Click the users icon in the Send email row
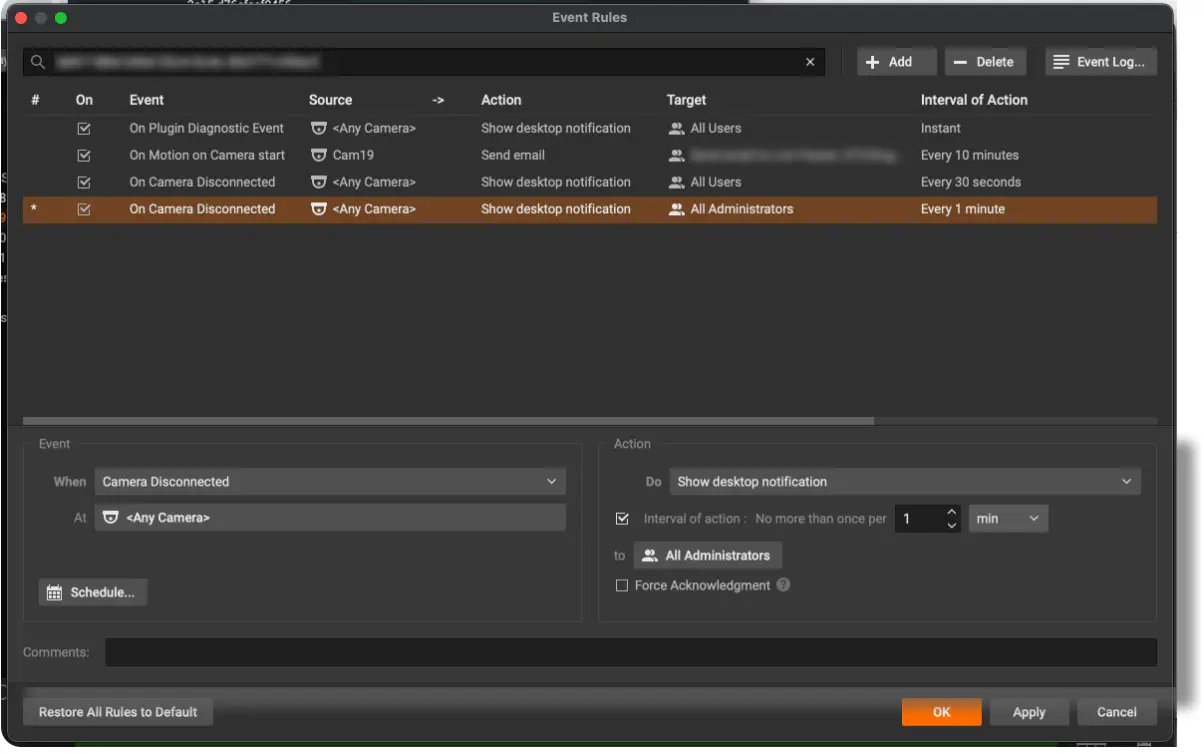Image resolution: width=1204 pixels, height=754 pixels. [x=677, y=155]
